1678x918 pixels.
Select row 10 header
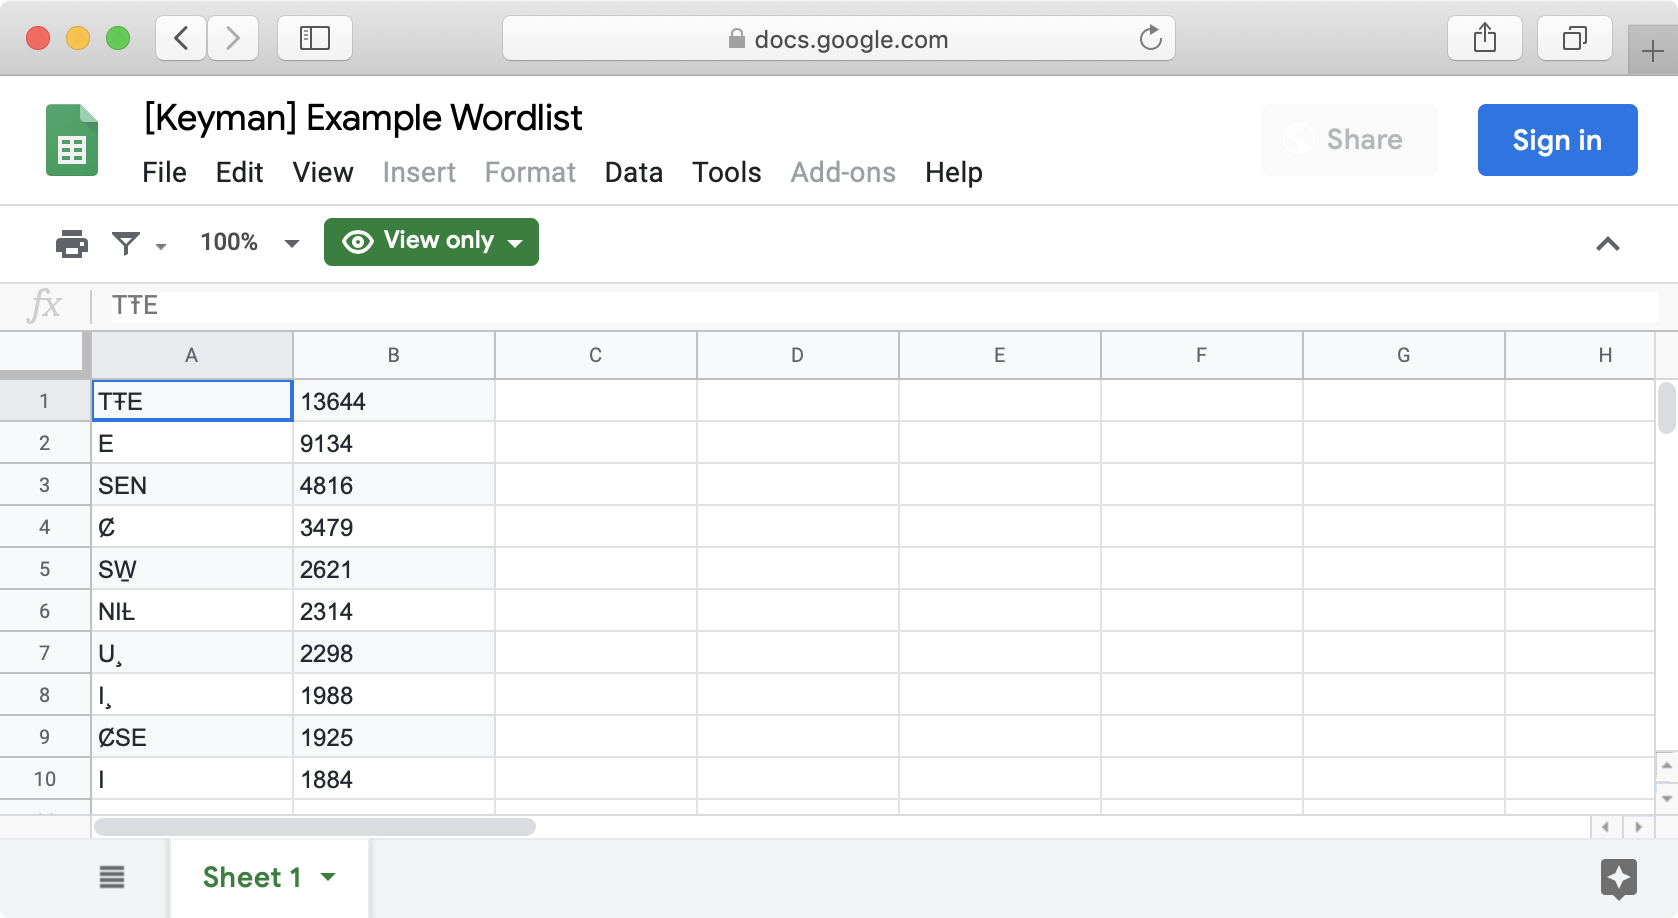(45, 779)
